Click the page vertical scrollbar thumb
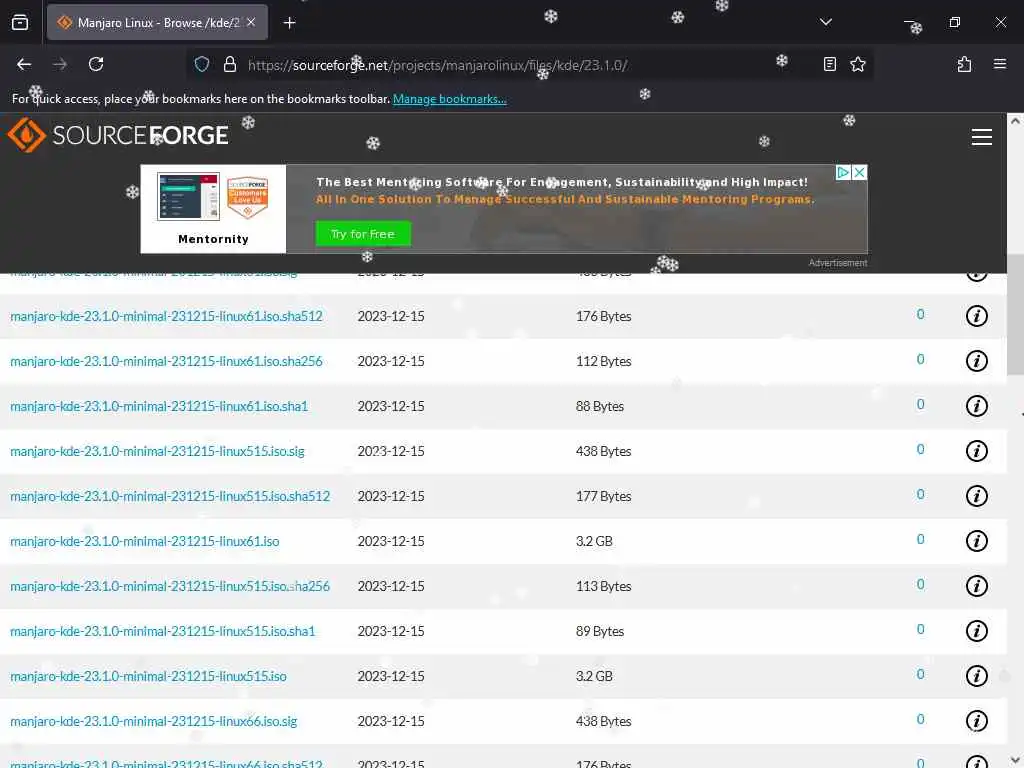Viewport: 1024px width, 768px height. 1015,314
